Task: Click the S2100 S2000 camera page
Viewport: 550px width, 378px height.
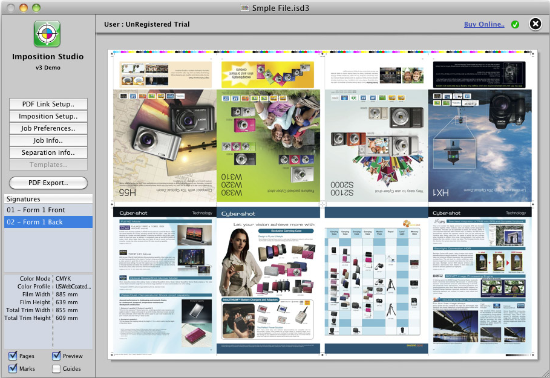Action: [376, 146]
